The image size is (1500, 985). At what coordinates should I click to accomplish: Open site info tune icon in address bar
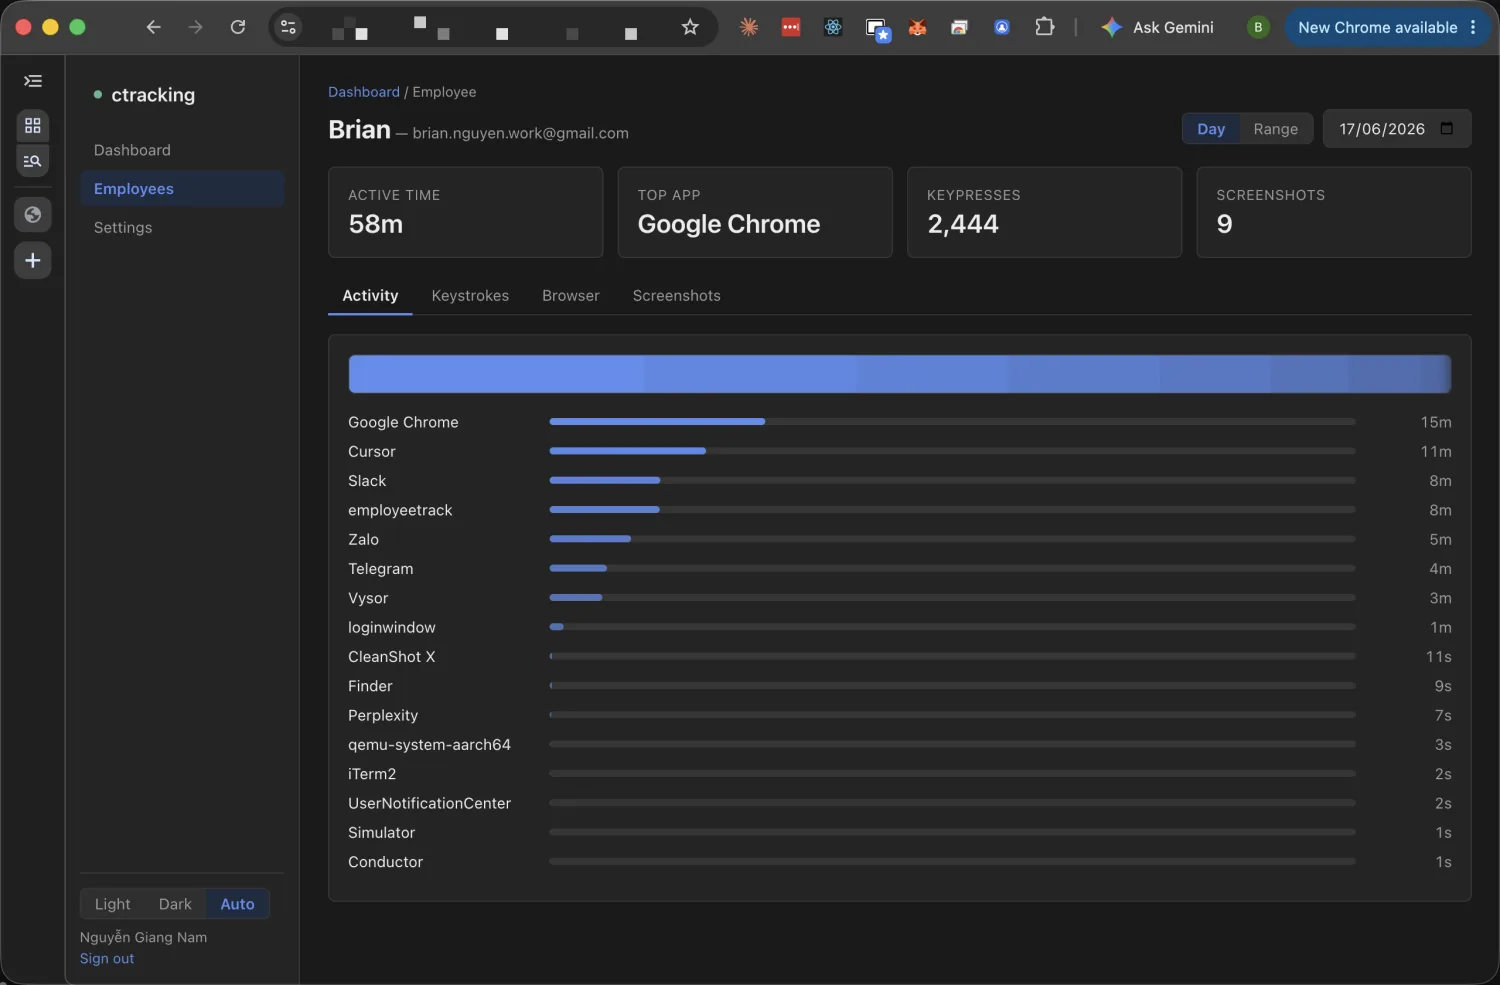(289, 27)
